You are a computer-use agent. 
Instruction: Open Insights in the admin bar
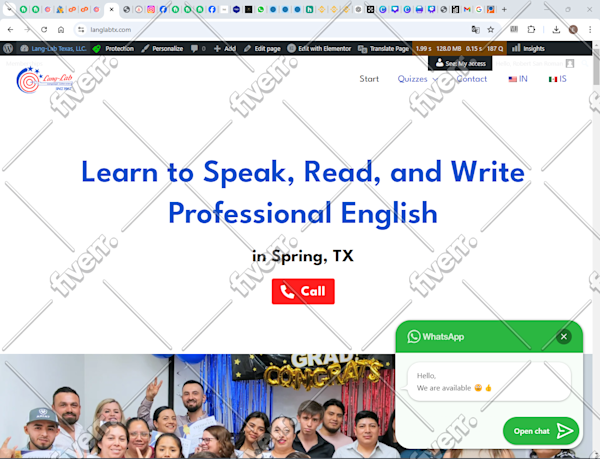(528, 48)
